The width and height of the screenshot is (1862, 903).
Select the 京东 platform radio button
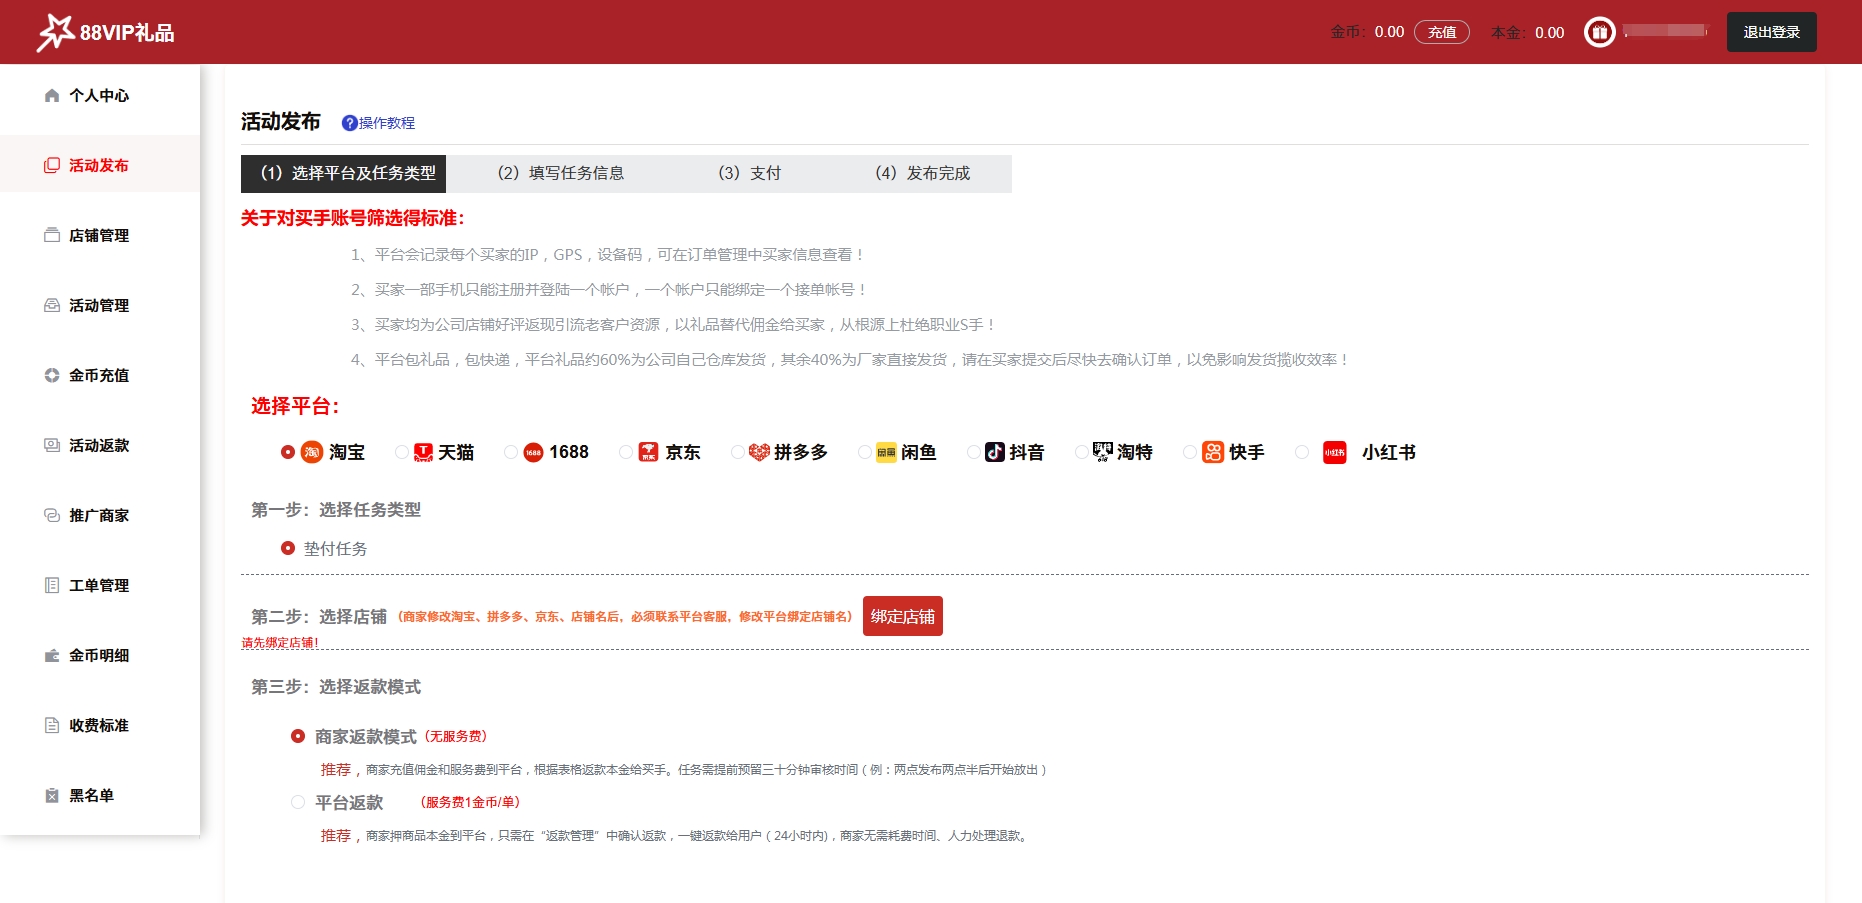626,453
